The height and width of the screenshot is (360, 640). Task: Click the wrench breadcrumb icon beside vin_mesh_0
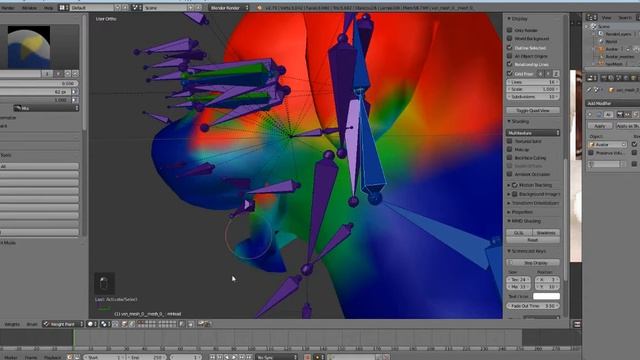(x=589, y=90)
